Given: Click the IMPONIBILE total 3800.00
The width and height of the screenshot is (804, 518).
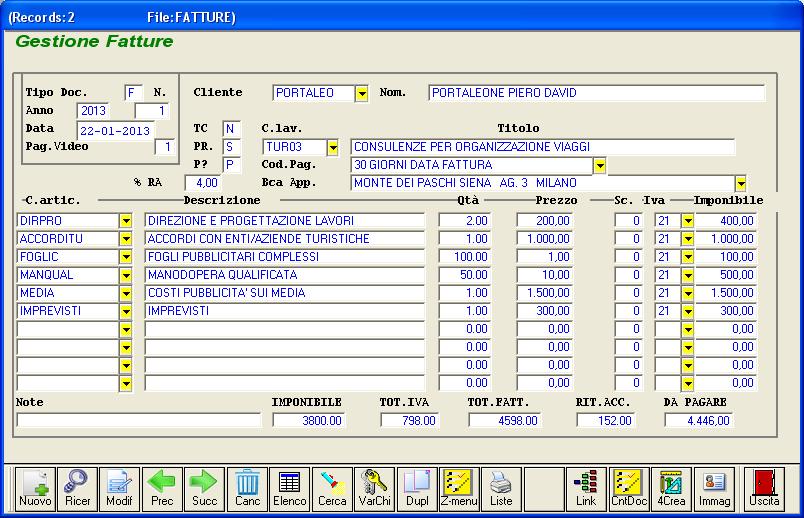Looking at the screenshot, I should [x=309, y=421].
